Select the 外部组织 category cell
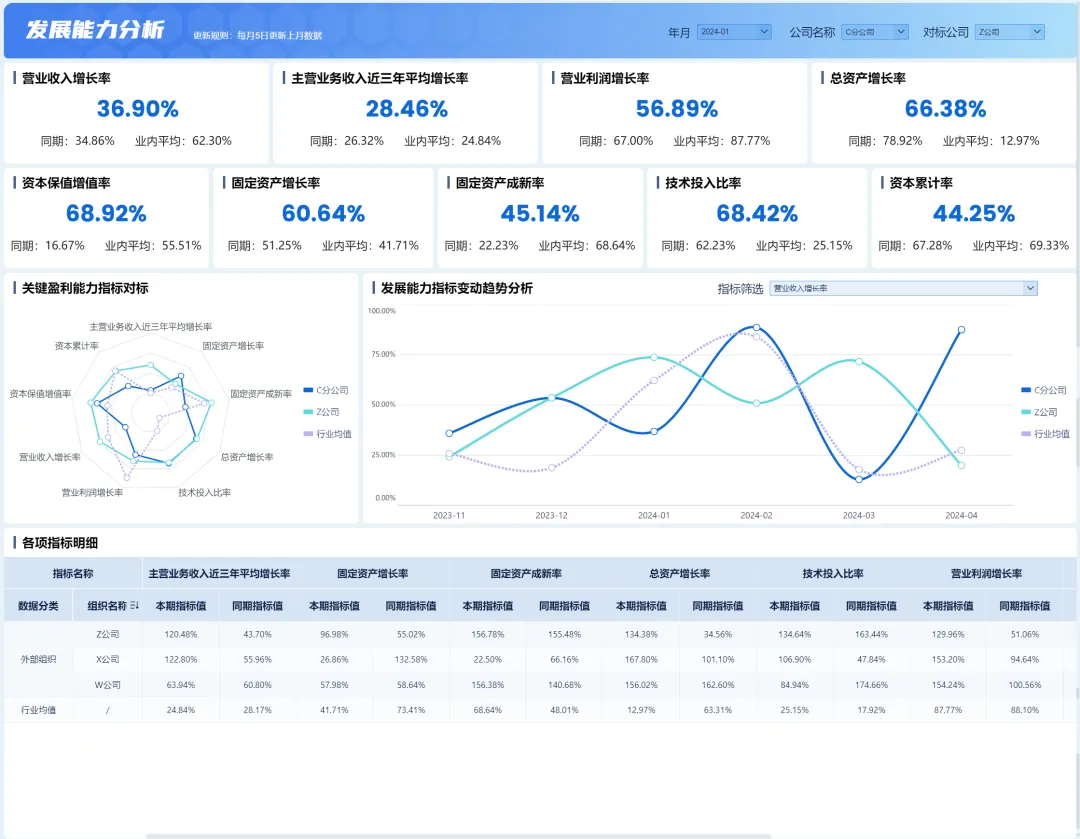This screenshot has height=839, width=1080. [39, 659]
